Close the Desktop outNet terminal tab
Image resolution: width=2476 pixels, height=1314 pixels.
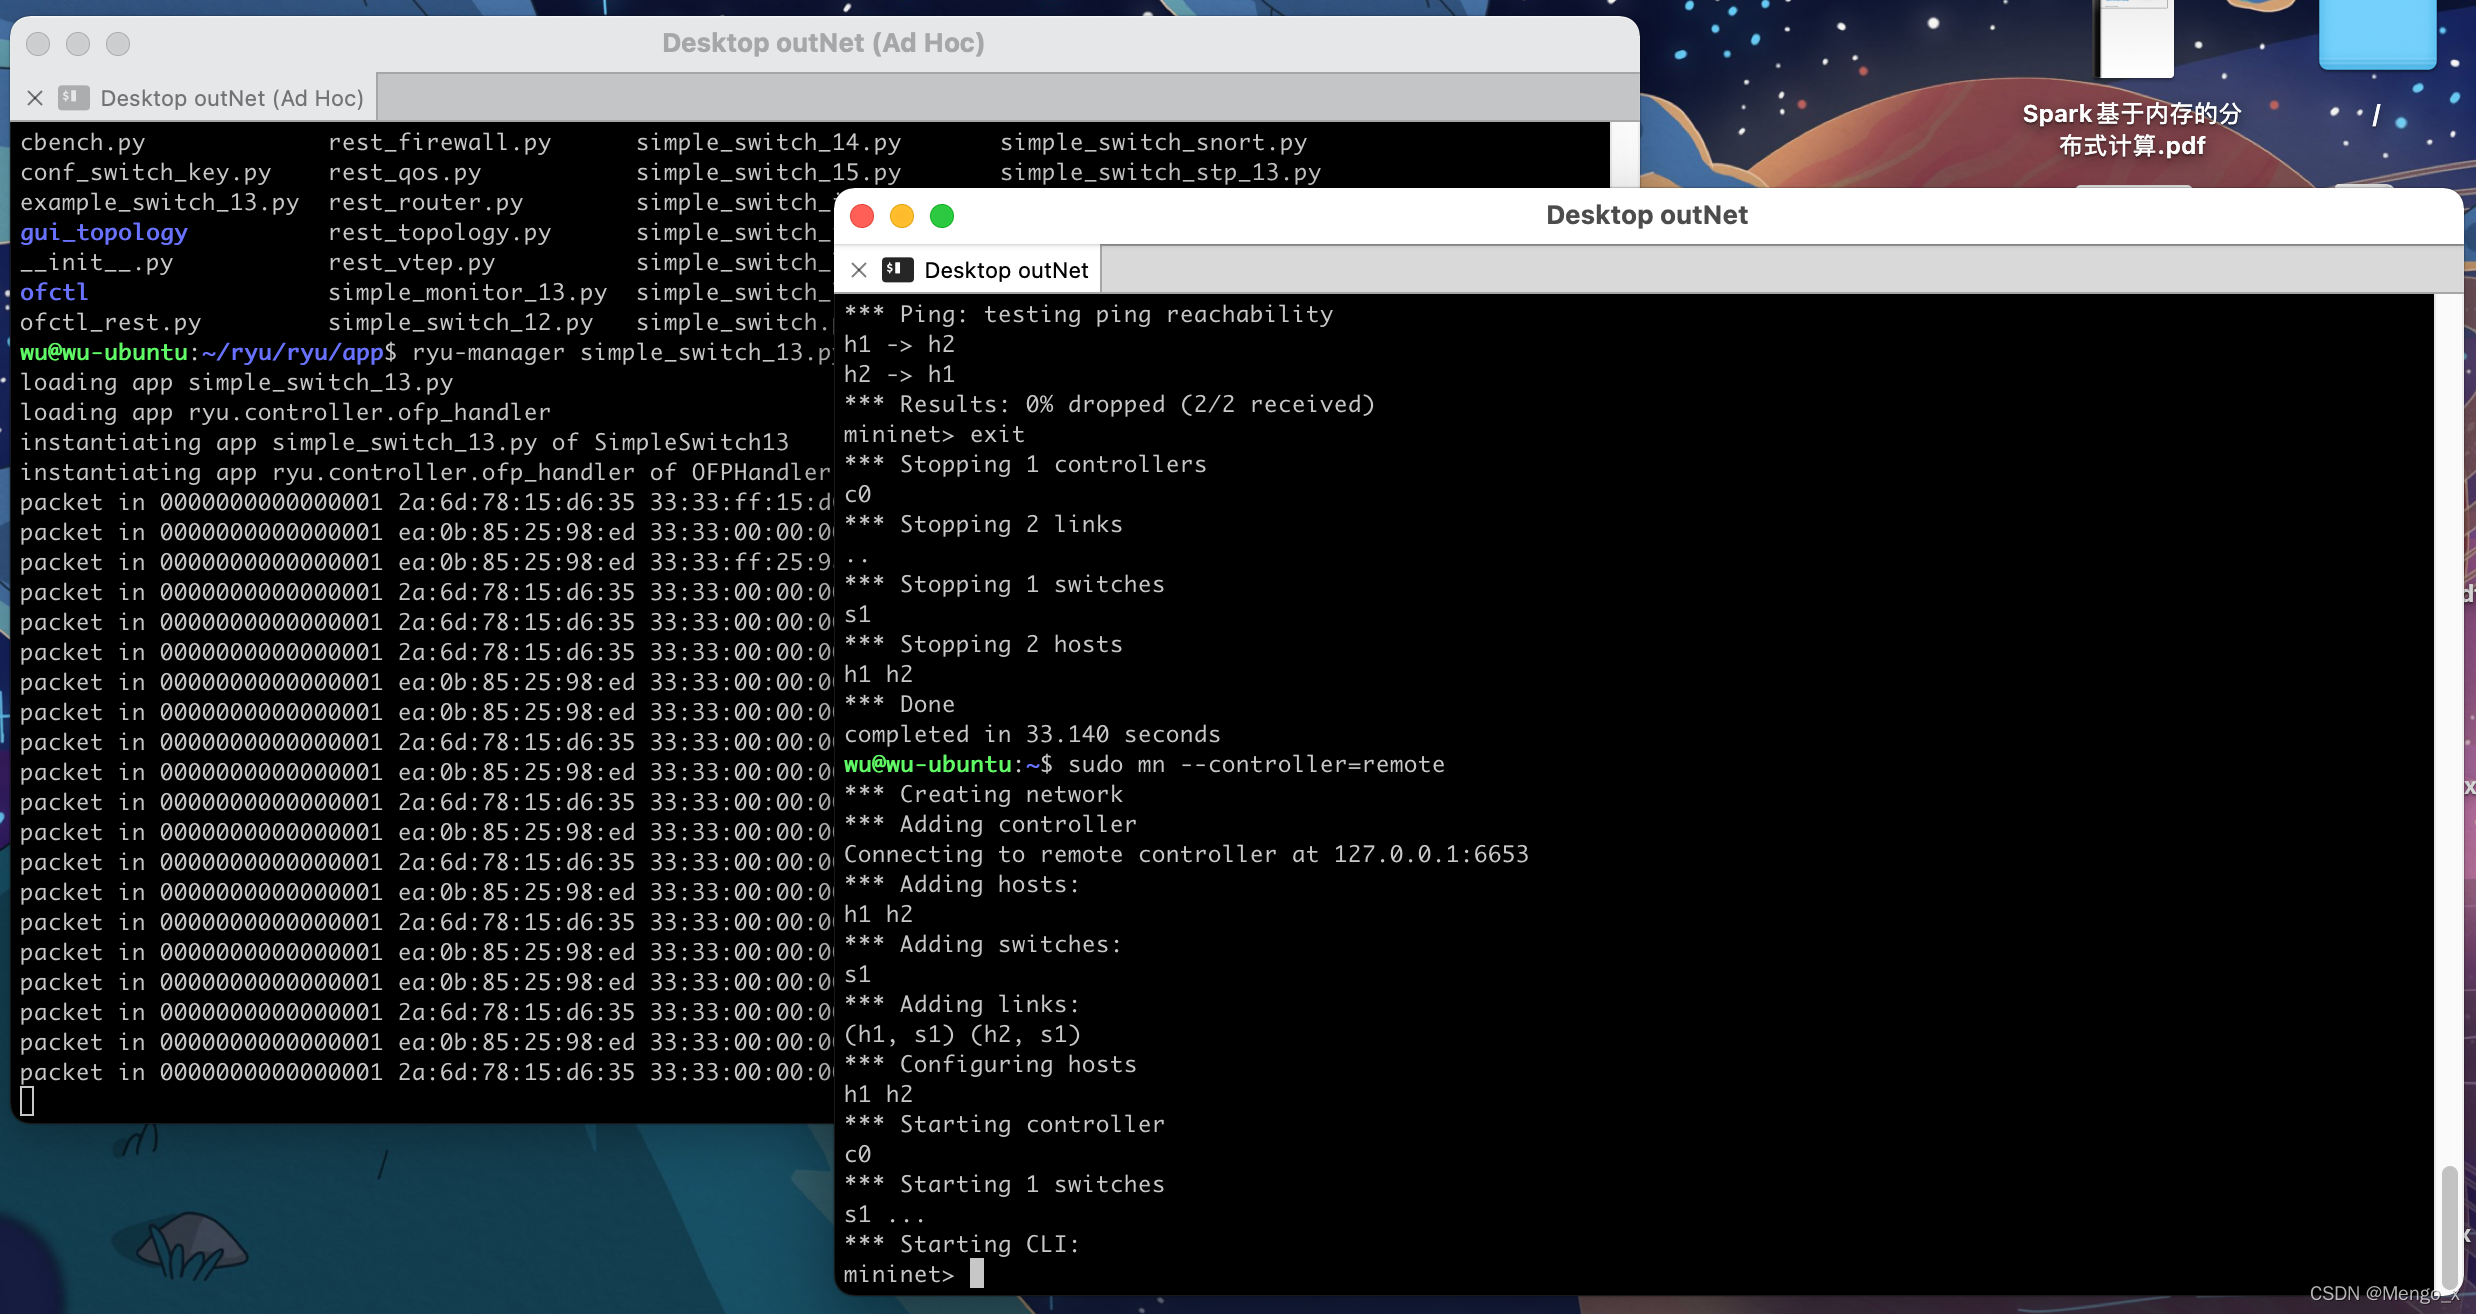coord(859,269)
